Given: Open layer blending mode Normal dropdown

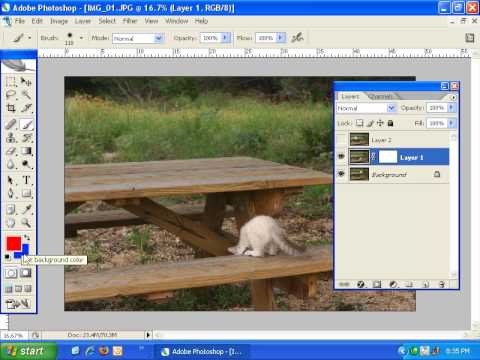Looking at the screenshot, I should tap(391, 108).
